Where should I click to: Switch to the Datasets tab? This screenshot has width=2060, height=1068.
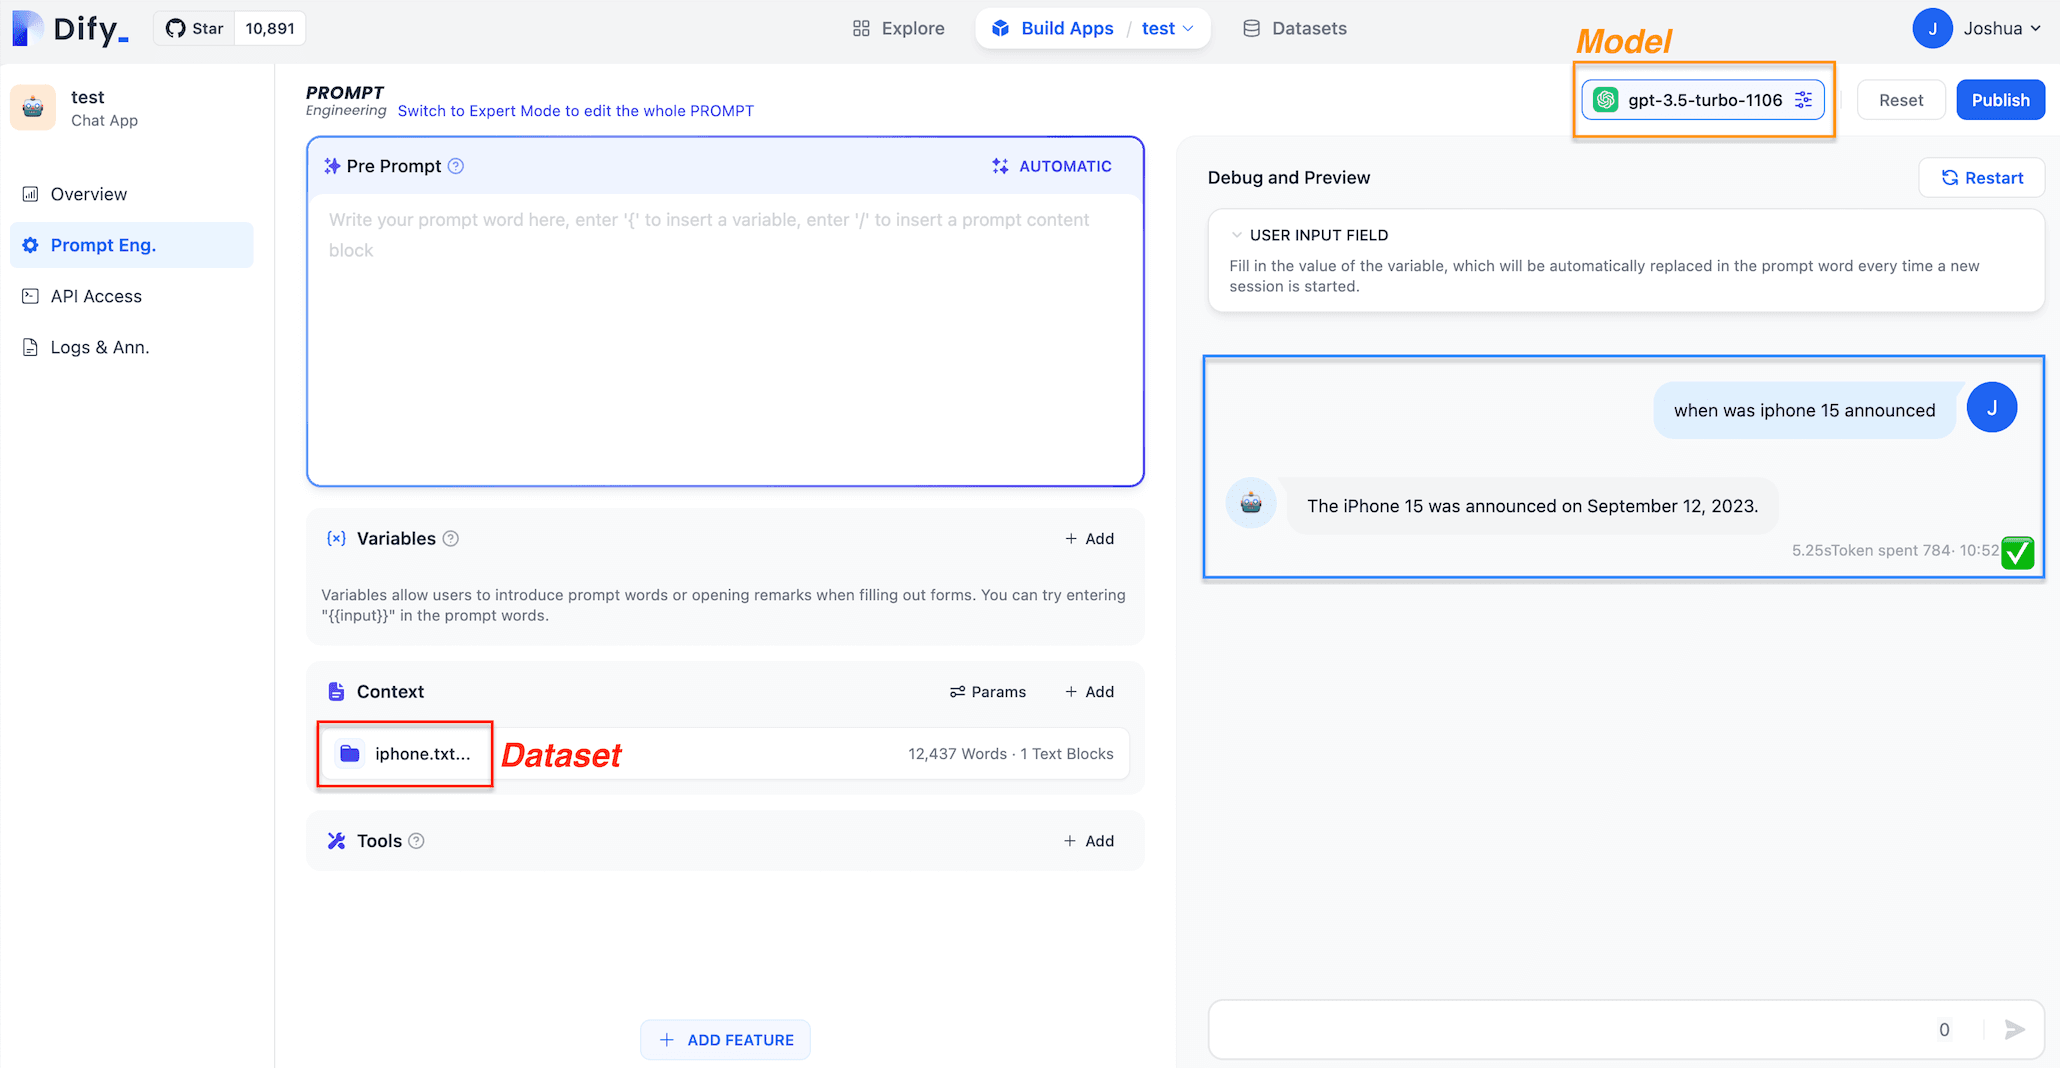tap(1295, 28)
